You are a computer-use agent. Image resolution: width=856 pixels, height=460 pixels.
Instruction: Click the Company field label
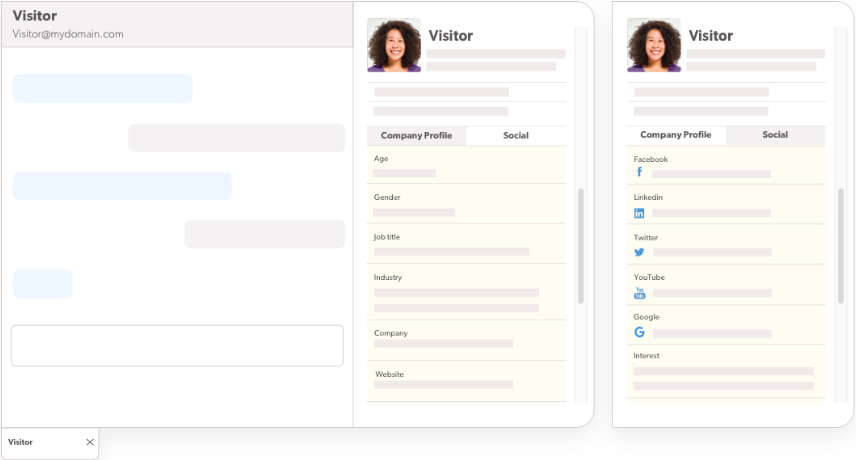click(x=391, y=333)
